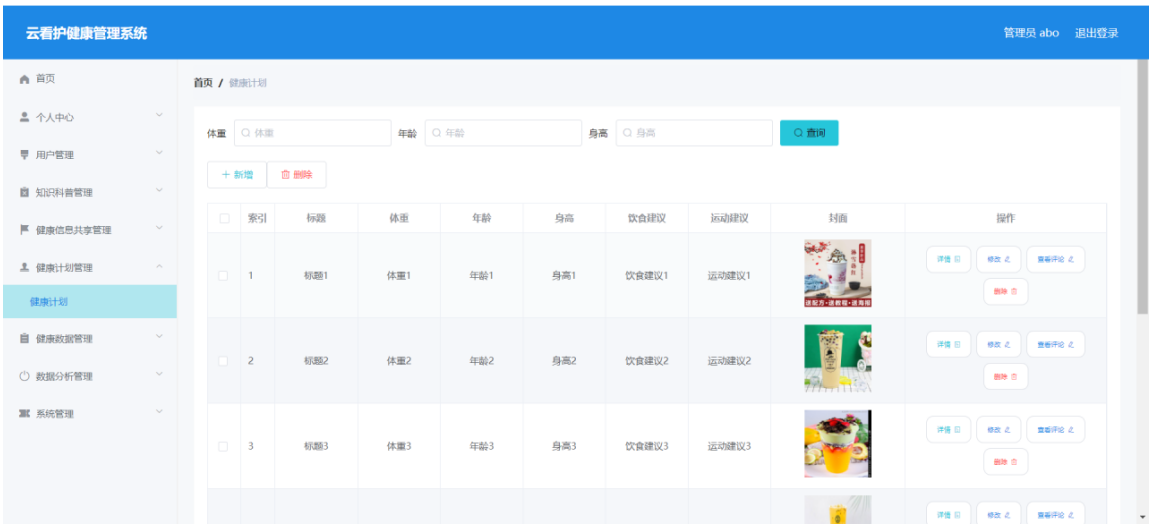Click the home icon beside 首页
This screenshot has height=532, width=1157.
click(x=24, y=79)
